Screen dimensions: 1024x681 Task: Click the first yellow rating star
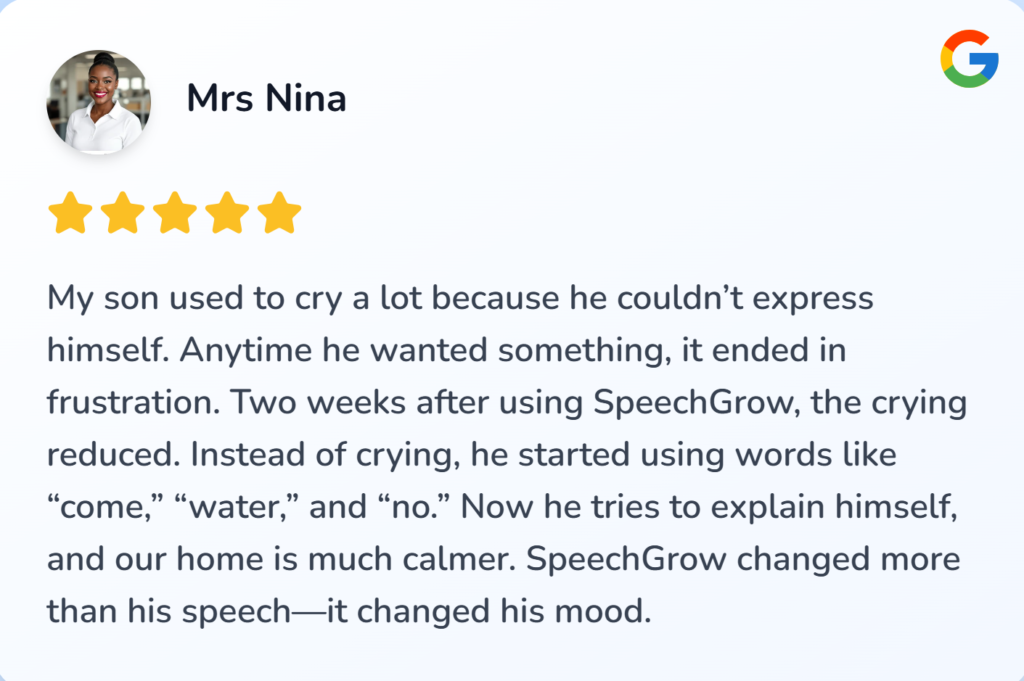coord(70,214)
